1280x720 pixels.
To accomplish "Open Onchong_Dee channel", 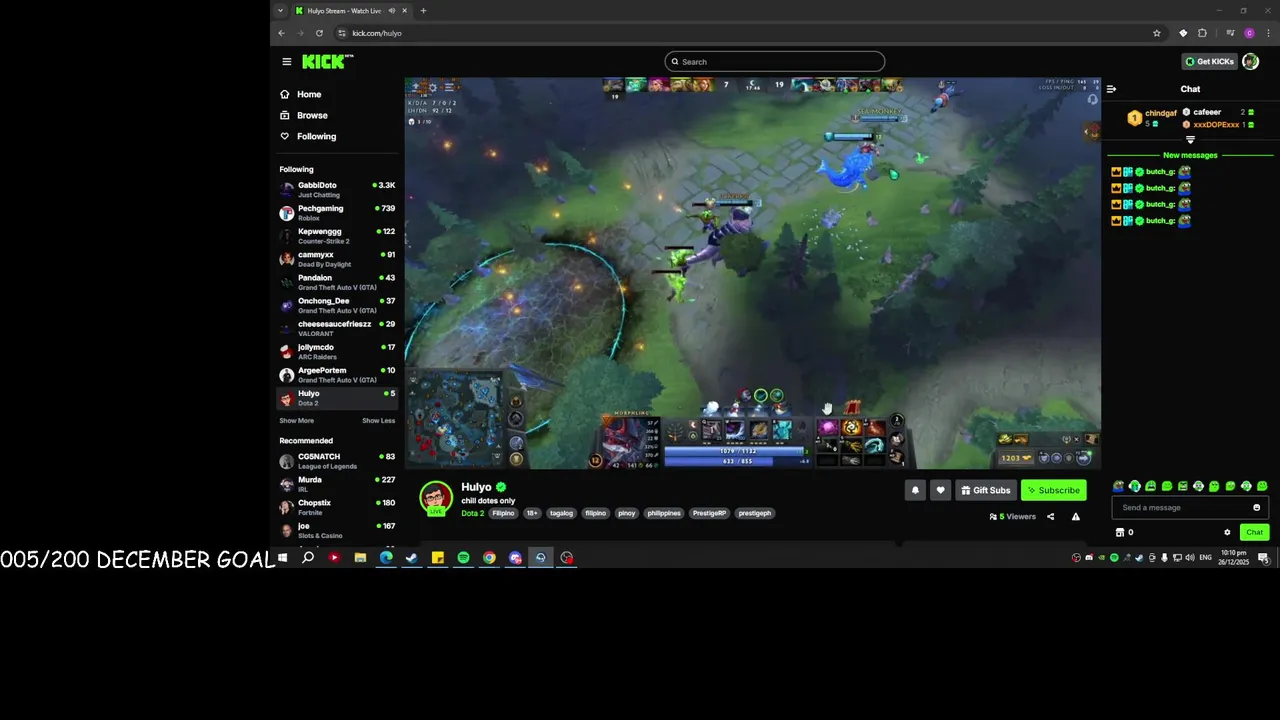I will click(338, 305).
